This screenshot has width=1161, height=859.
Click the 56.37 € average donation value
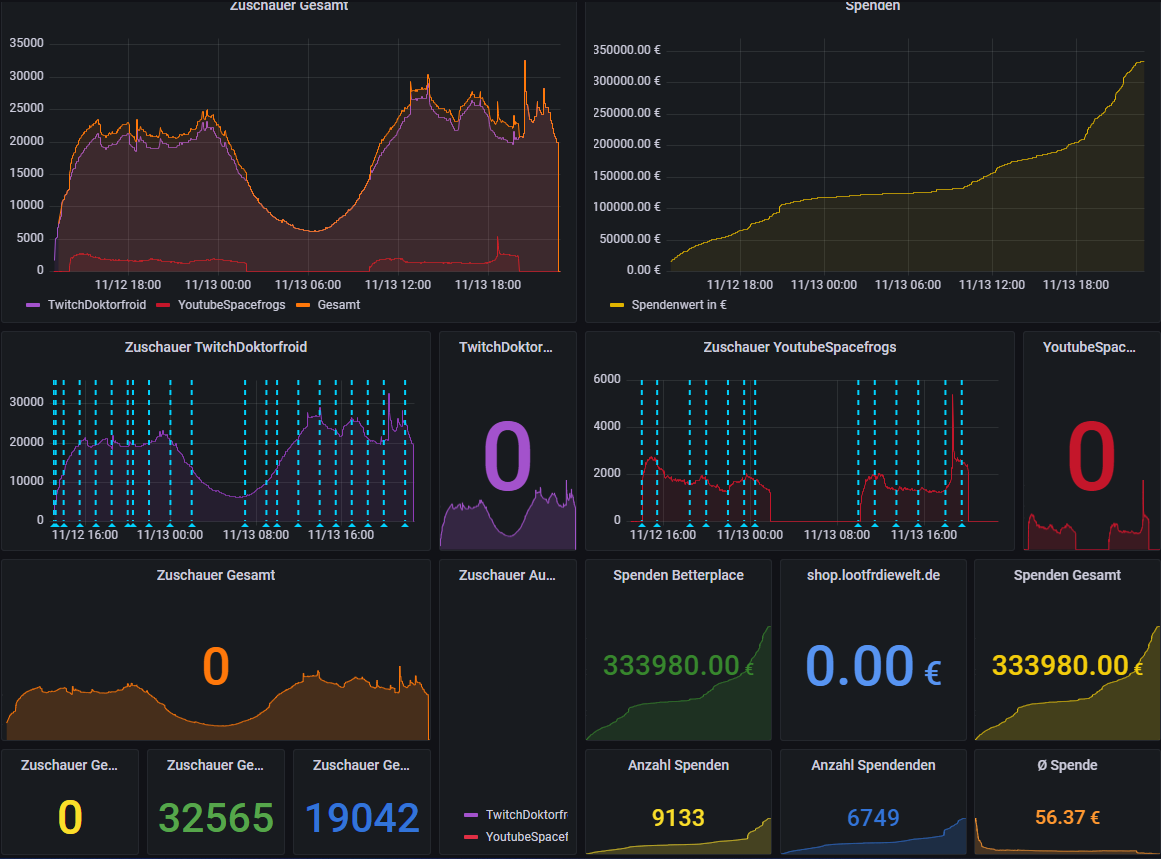pyautogui.click(x=1067, y=818)
